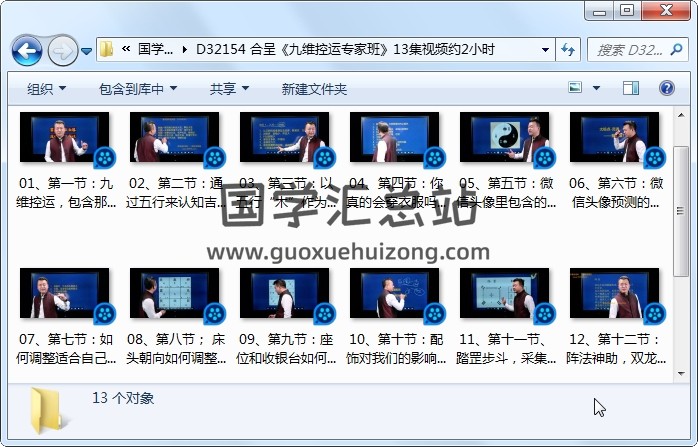The height and width of the screenshot is (447, 698).
Task: Select the yin-yang thumbnail 05、第五节
Action: 504,138
